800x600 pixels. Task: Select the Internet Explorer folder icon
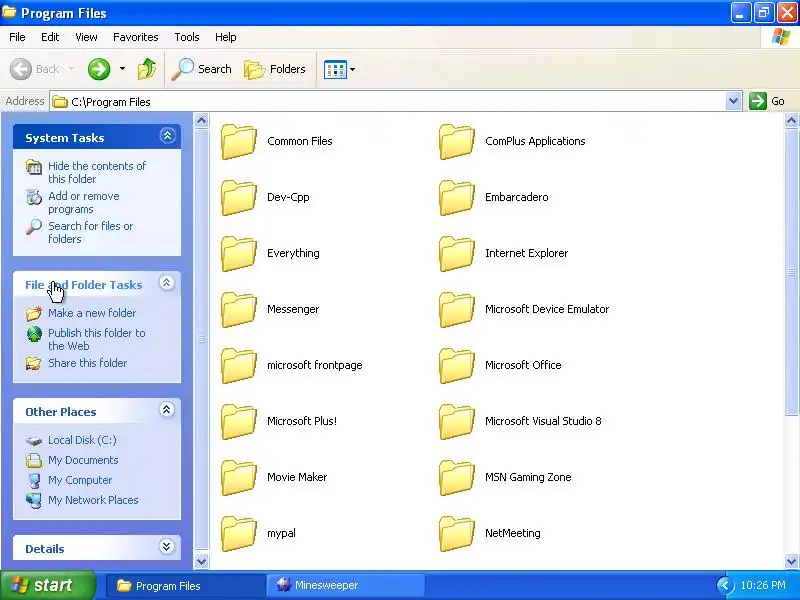tap(457, 254)
